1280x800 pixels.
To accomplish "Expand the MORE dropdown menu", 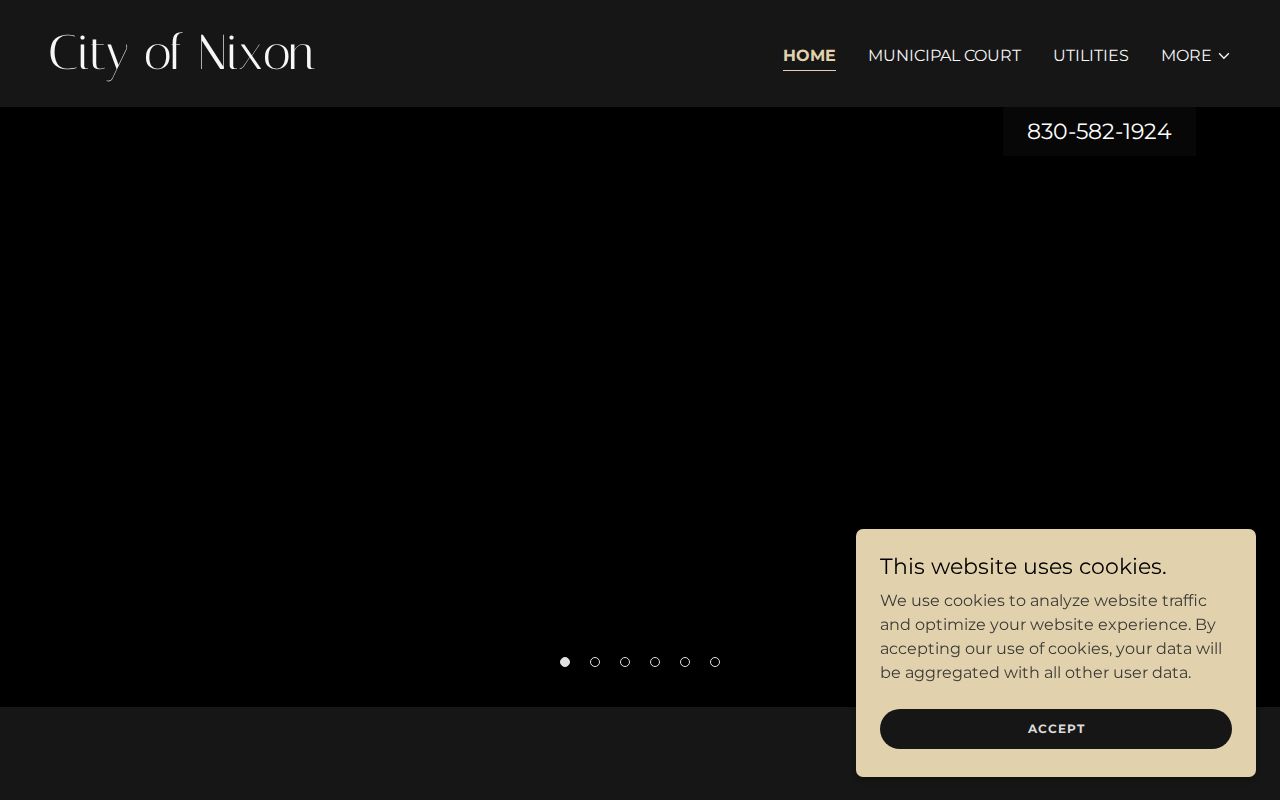I will click(x=1195, y=56).
